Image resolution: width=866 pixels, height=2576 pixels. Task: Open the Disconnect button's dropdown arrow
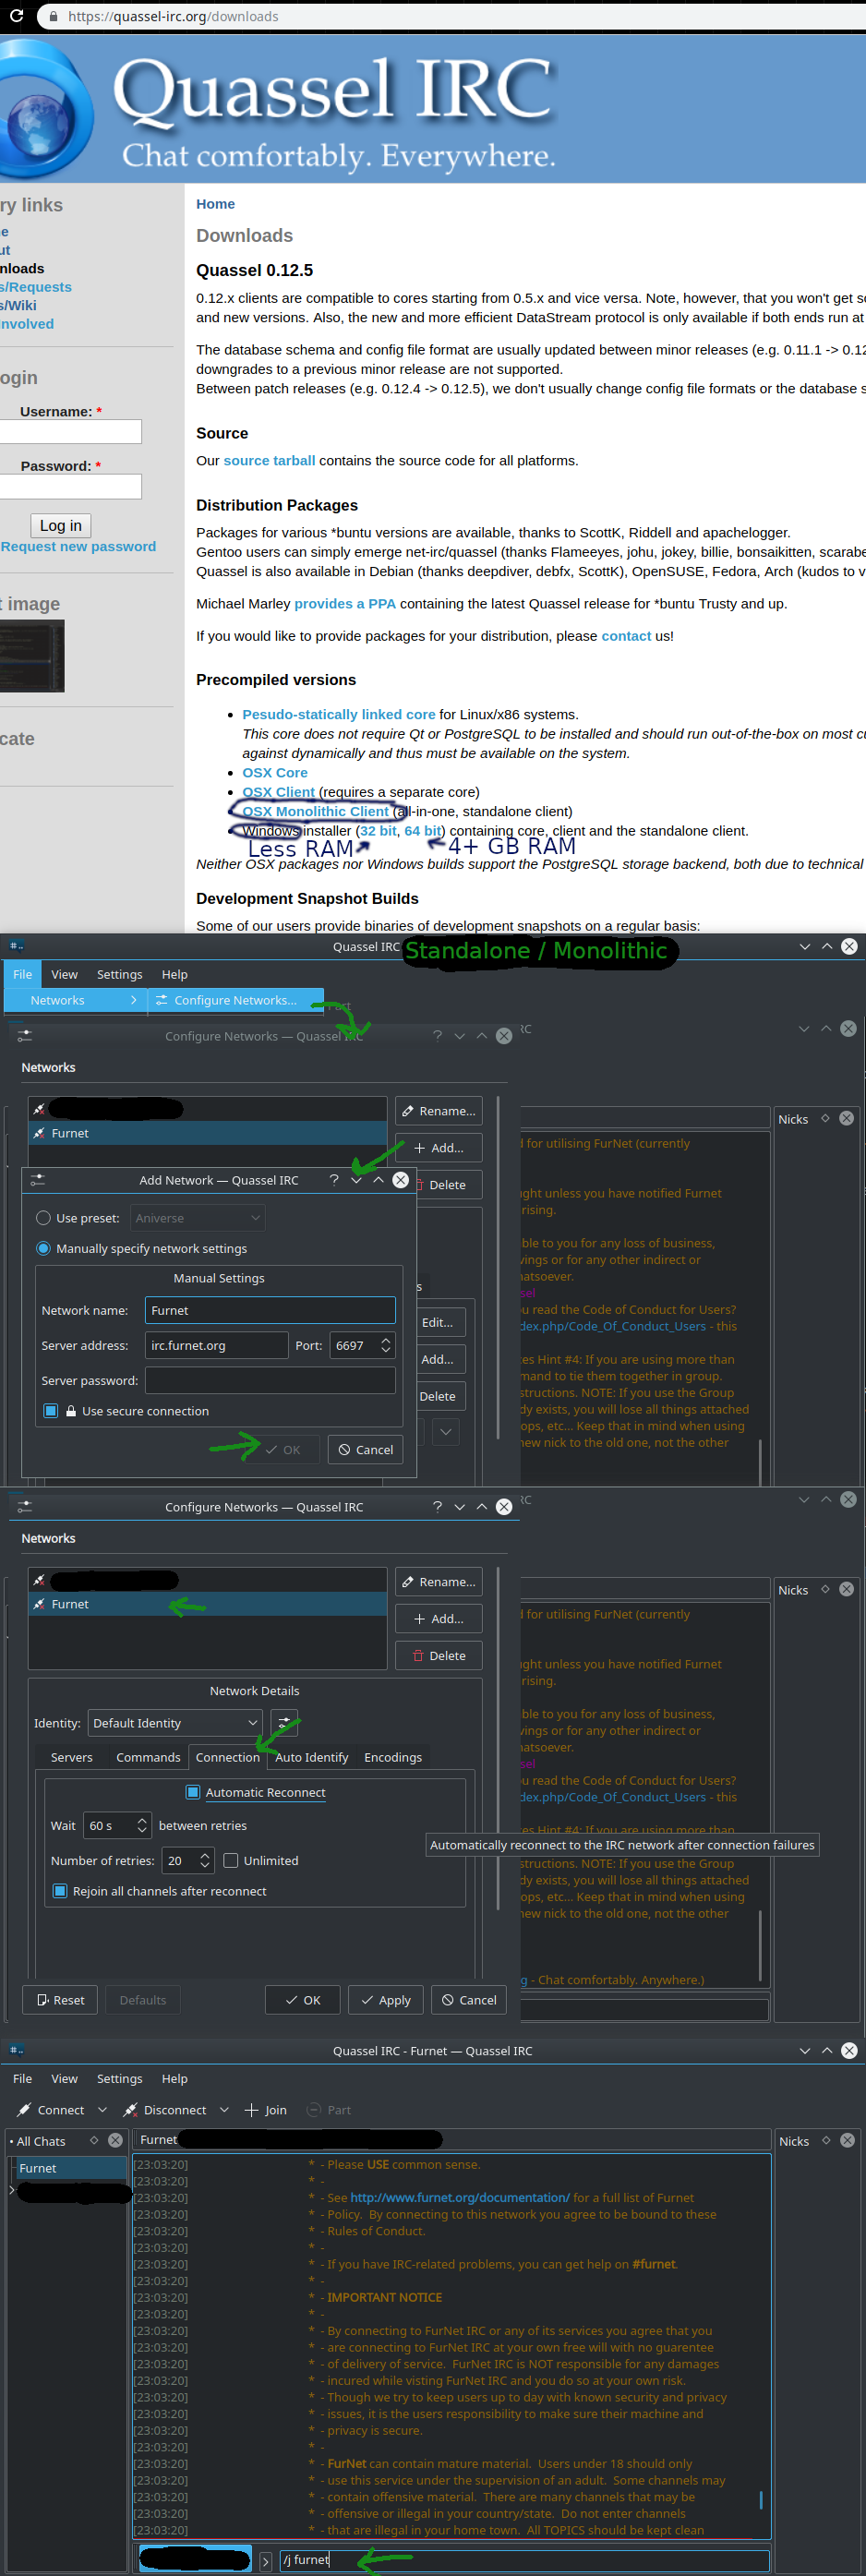(224, 2110)
